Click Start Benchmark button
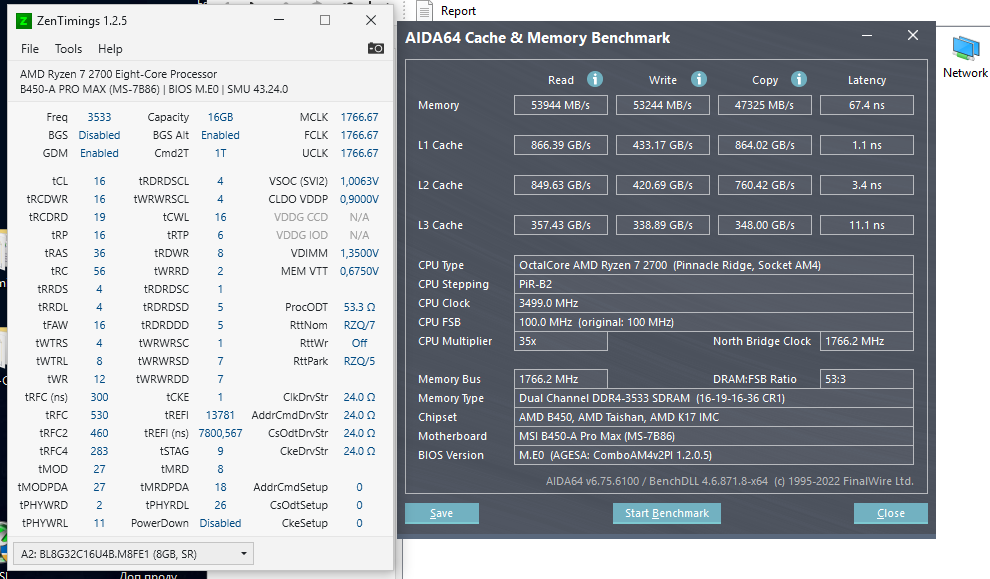This screenshot has width=990, height=579. click(667, 513)
